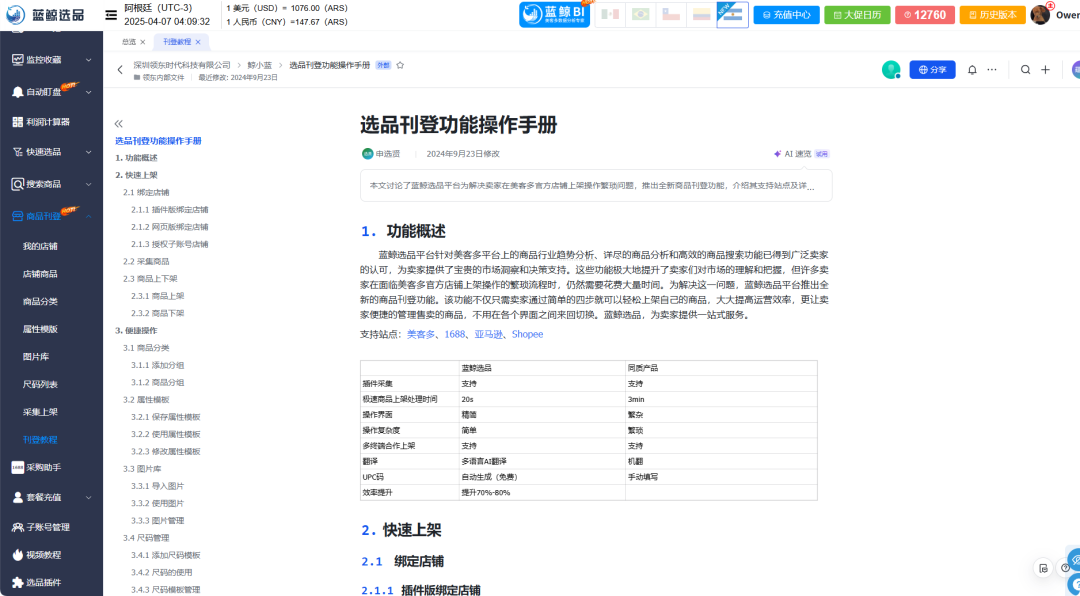
Task: Open 尺码列表 submenu item
Action: 40,384
